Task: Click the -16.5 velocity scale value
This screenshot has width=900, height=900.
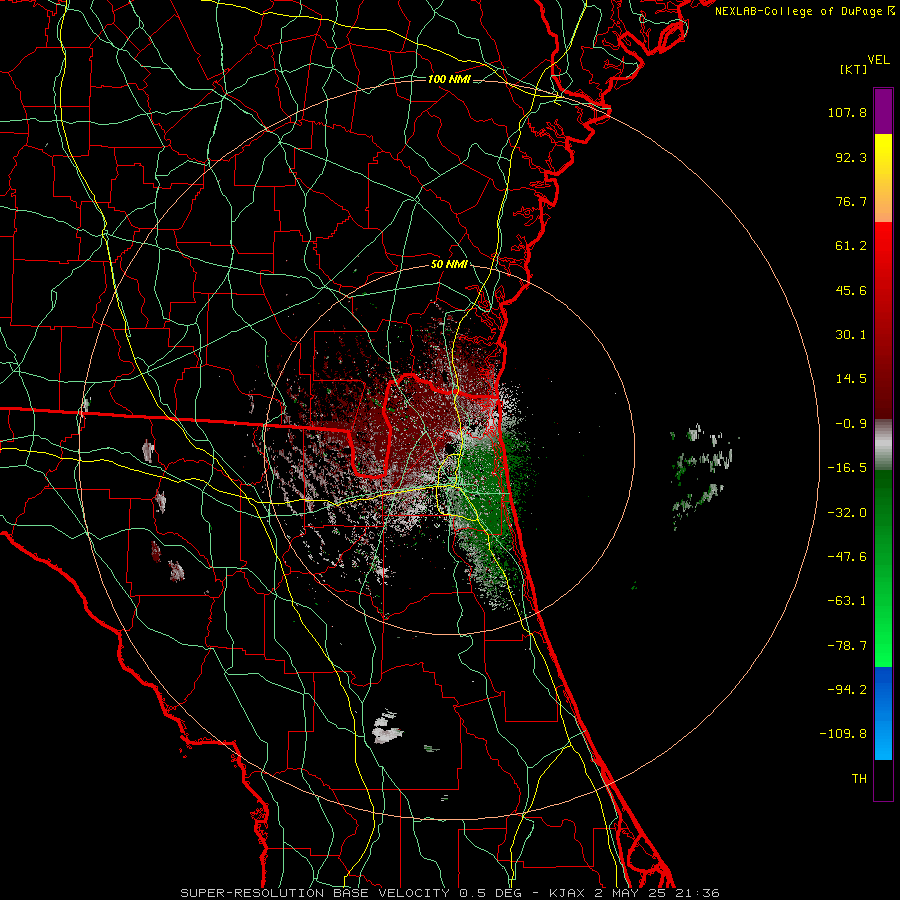Action: [x=847, y=468]
